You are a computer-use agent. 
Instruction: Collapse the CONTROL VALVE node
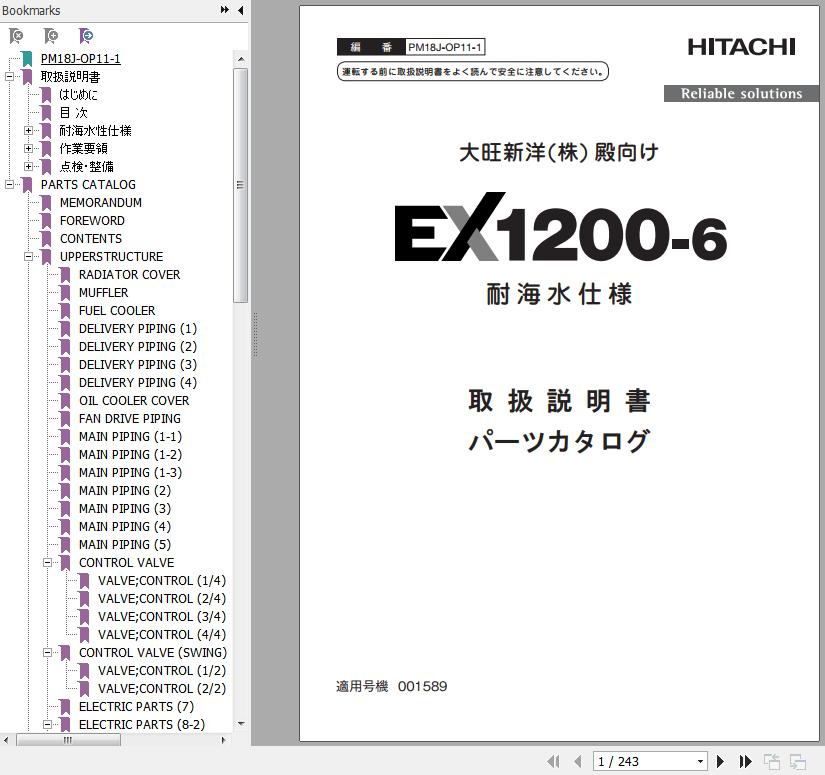[47, 562]
